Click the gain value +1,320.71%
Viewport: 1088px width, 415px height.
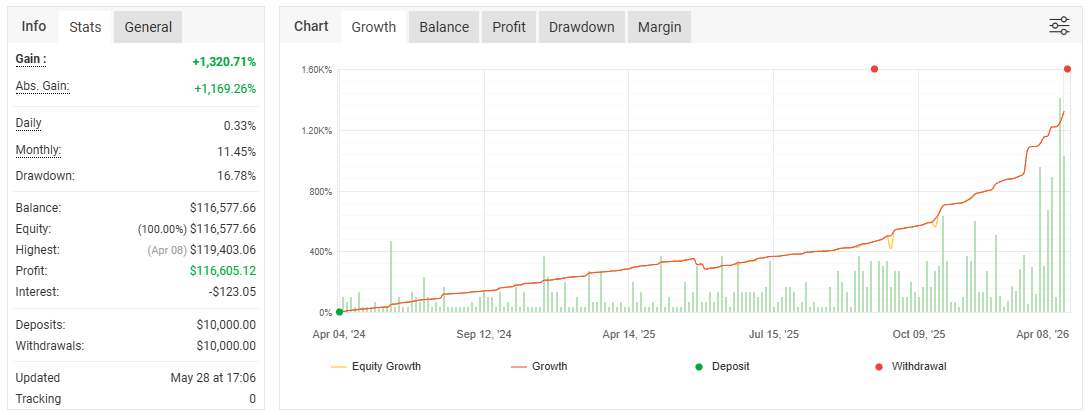[224, 62]
